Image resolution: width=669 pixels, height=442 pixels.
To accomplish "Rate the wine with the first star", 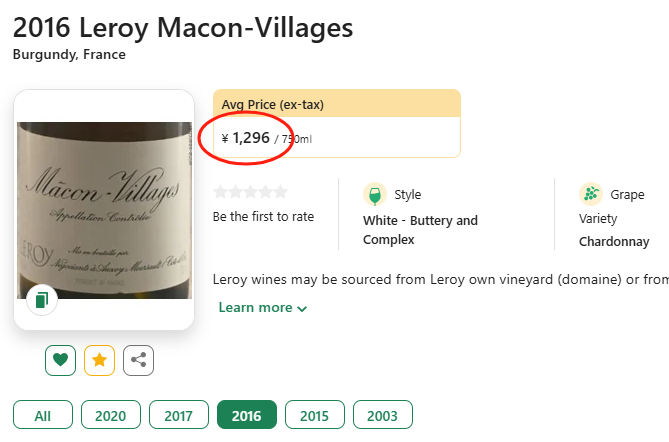I will (220, 192).
